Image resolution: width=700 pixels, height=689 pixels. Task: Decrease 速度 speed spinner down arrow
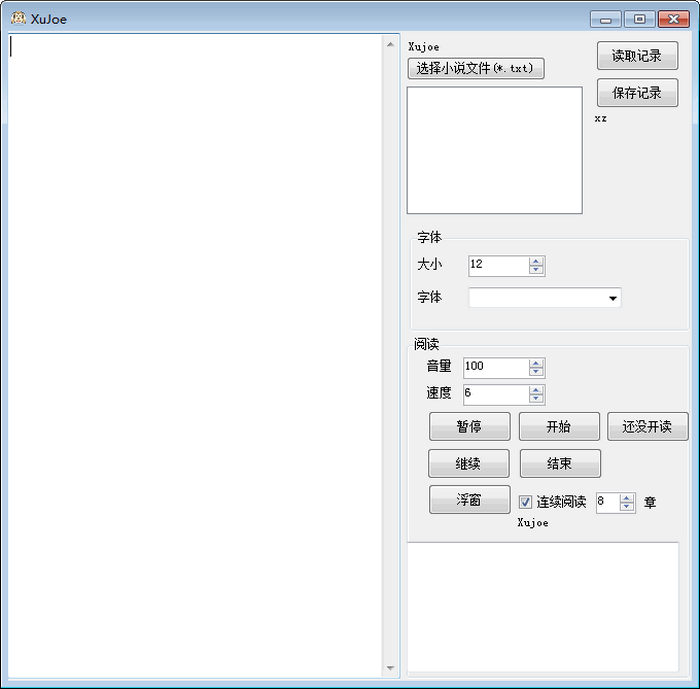(536, 398)
